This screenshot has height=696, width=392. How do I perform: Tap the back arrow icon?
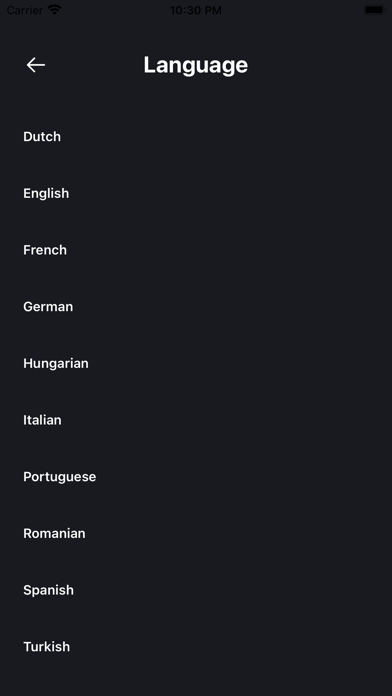(x=36, y=65)
